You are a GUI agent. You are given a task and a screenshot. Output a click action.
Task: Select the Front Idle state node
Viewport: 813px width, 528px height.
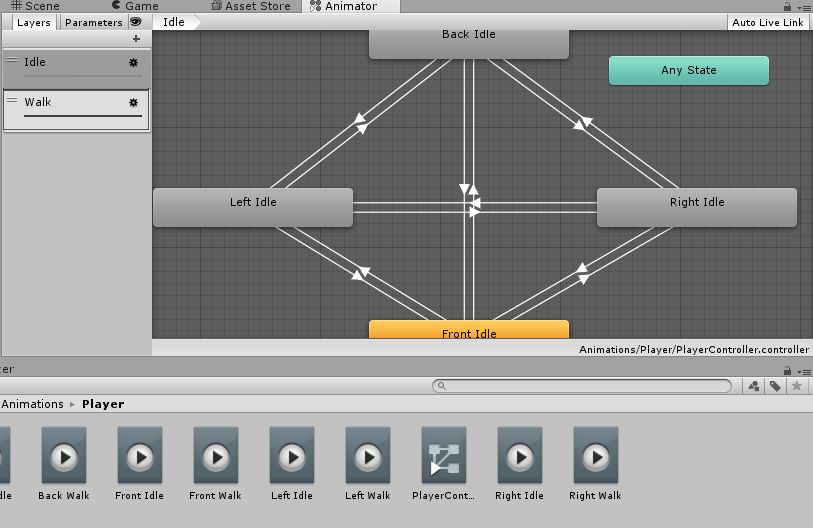pyautogui.click(x=469, y=331)
